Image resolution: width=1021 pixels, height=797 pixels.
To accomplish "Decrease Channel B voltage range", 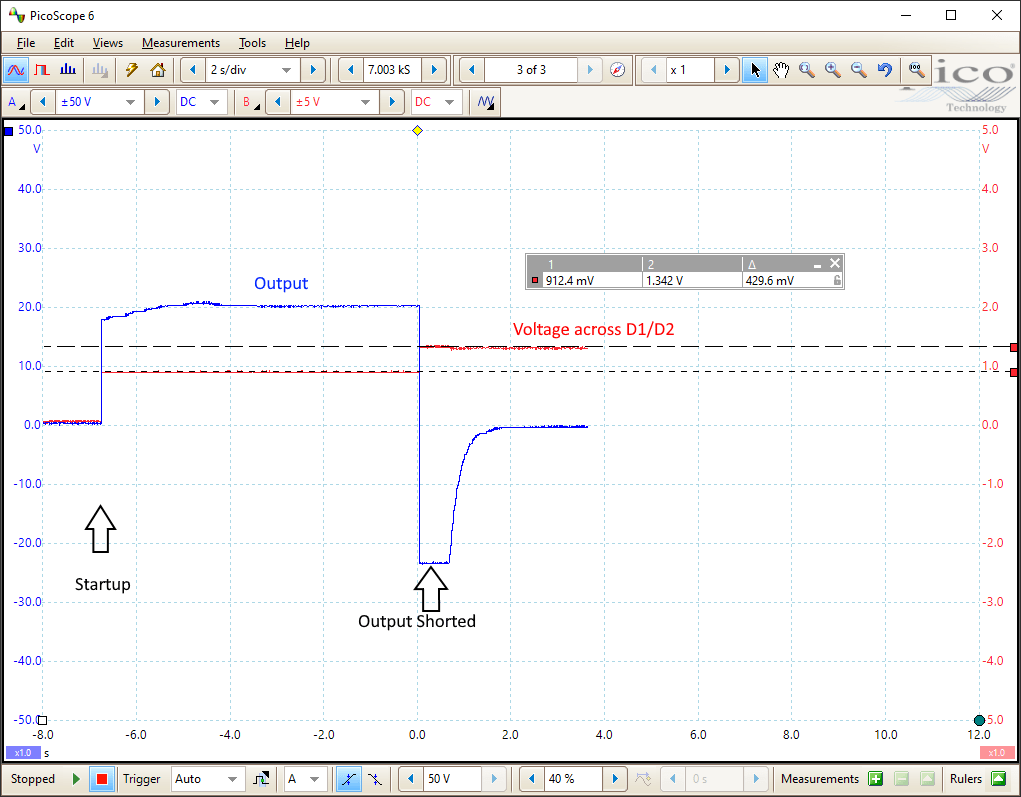I will click(x=278, y=102).
